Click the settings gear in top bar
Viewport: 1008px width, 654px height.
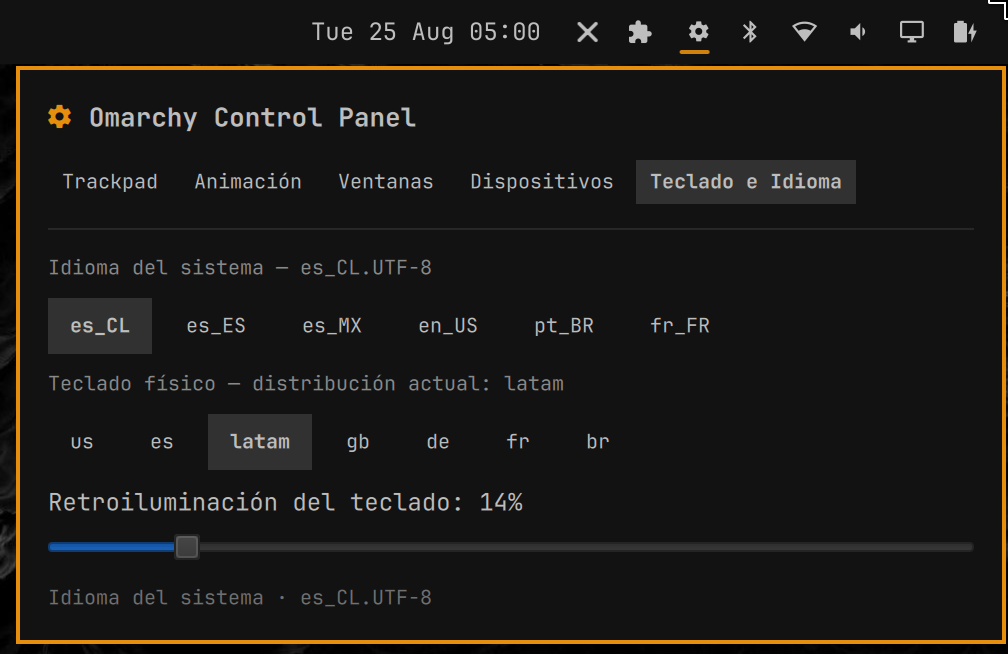coord(698,32)
